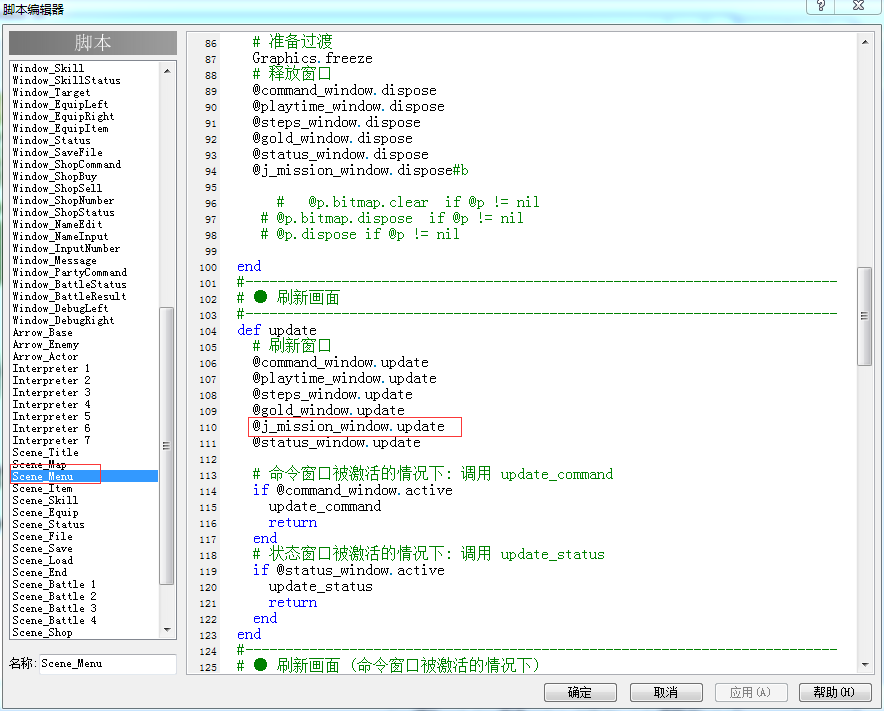The height and width of the screenshot is (711, 884).
Task: Click the 帮助 (H) help button
Action: pyautogui.click(x=835, y=692)
